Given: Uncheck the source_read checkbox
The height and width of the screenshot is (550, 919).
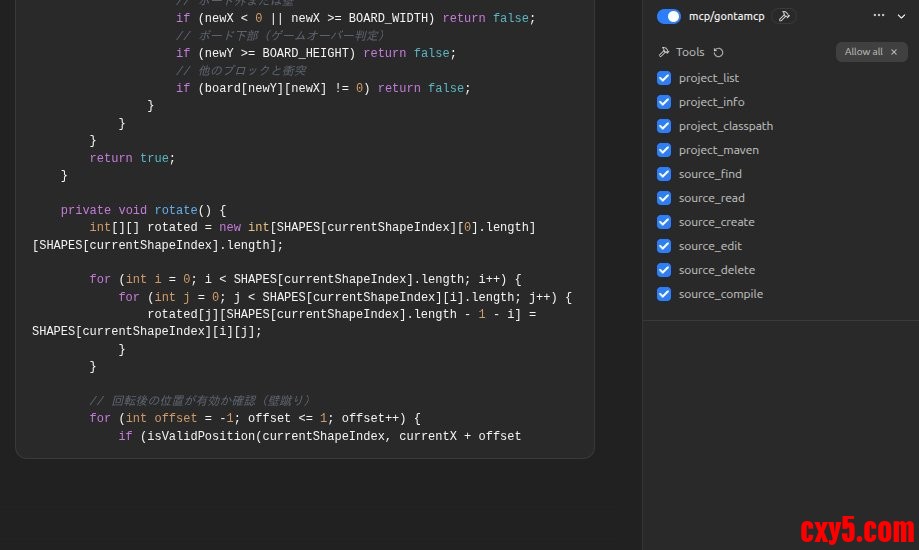Looking at the screenshot, I should point(664,198).
